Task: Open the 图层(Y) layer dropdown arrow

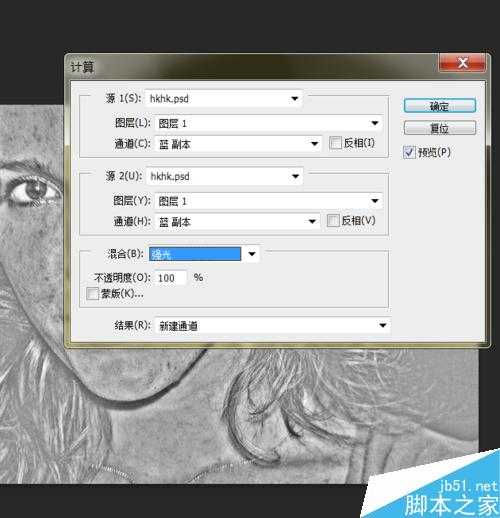Action: [x=375, y=201]
